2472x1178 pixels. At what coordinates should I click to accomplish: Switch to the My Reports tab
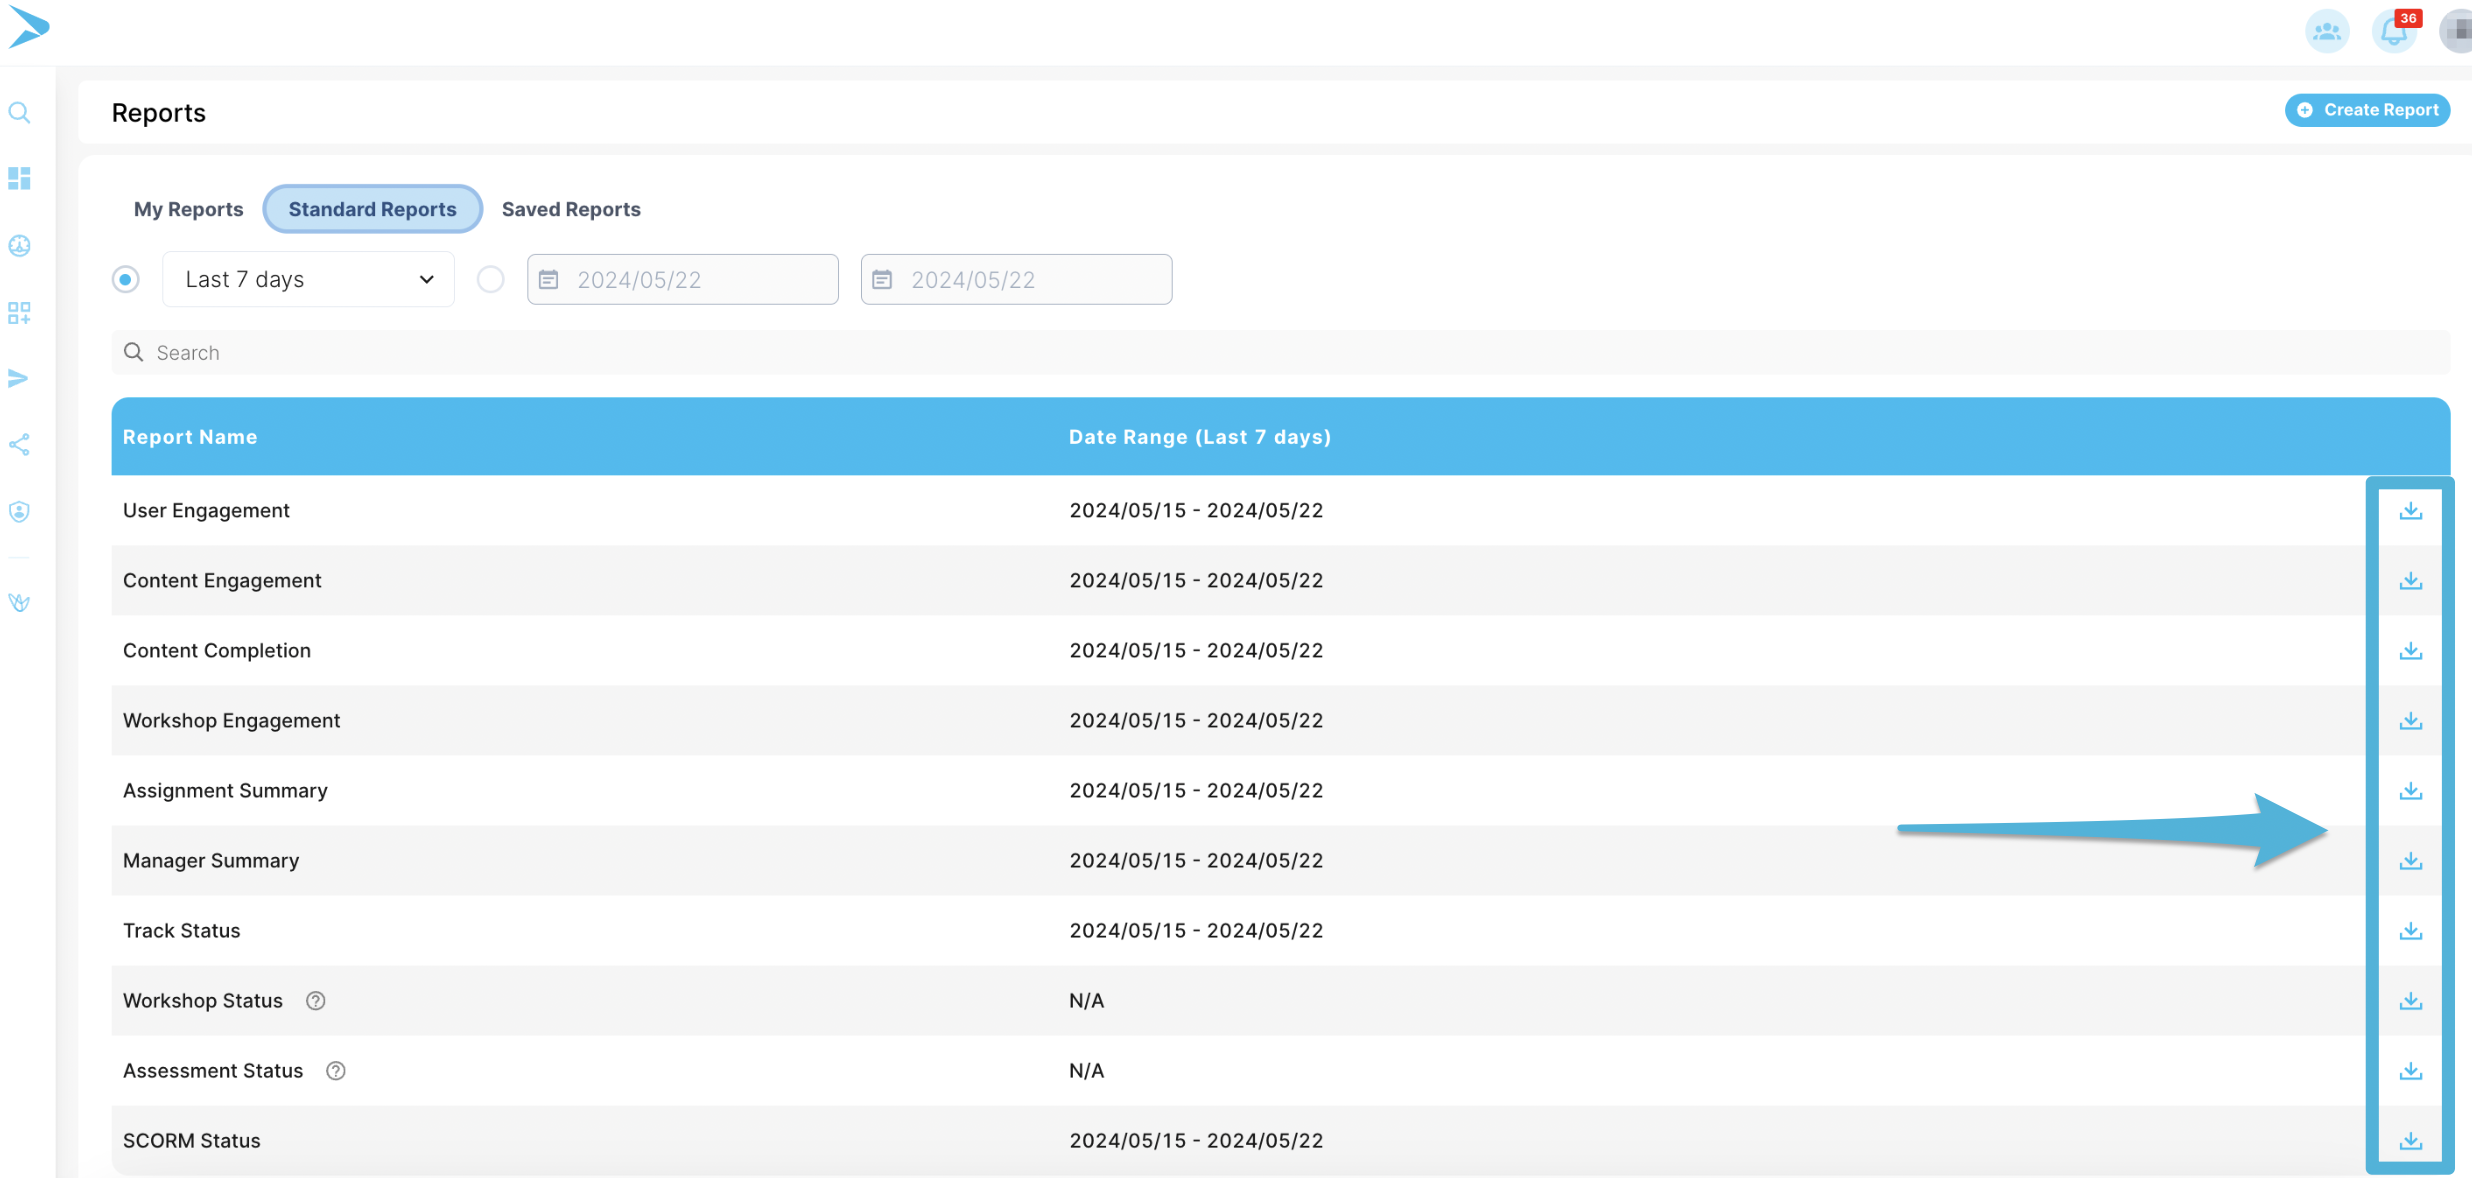click(x=188, y=209)
